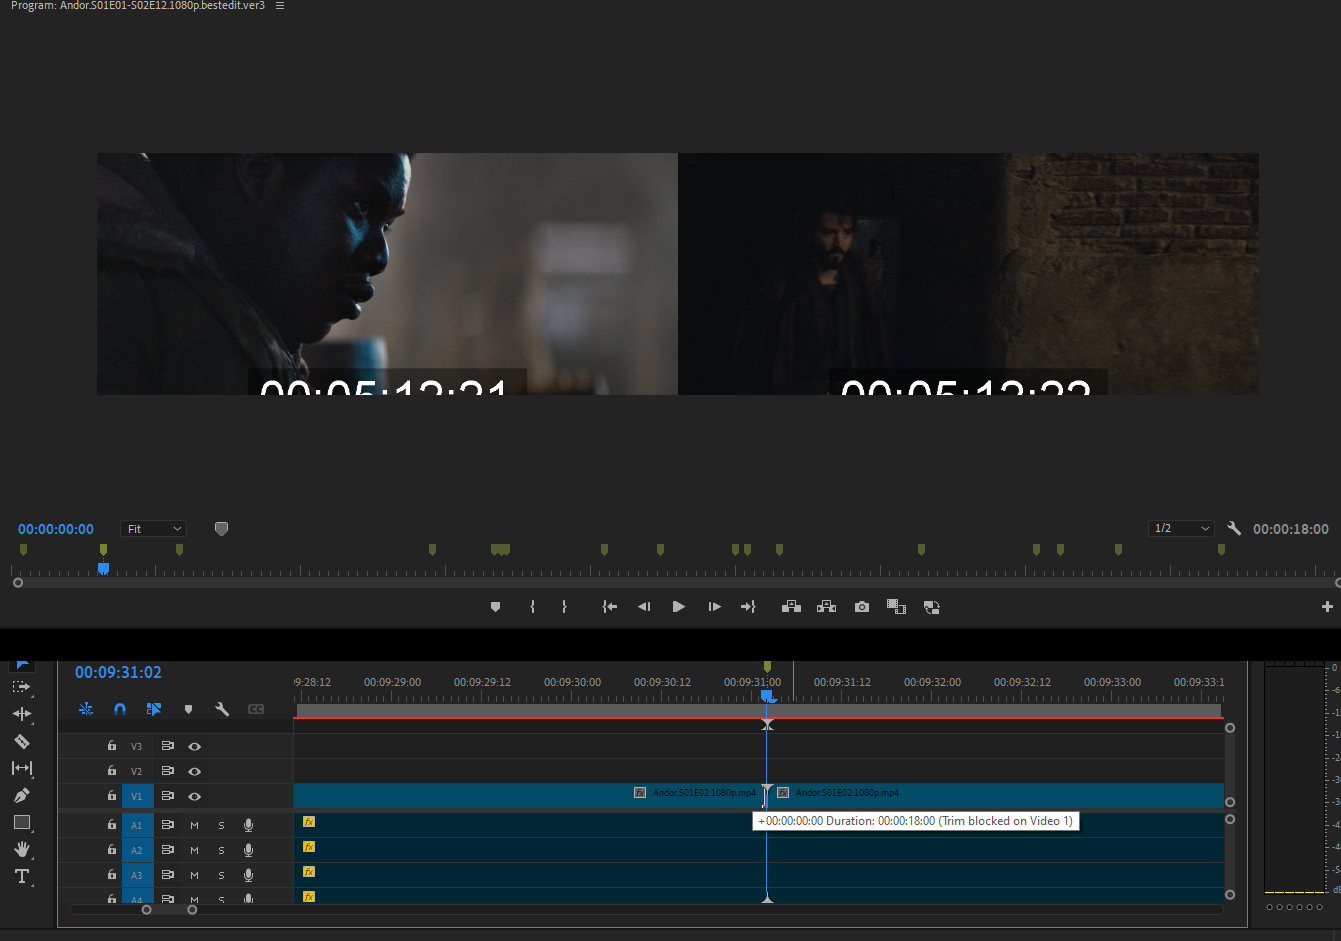Click the fx badge on A3 clip
Screen dimensions: 1341x941
[x=309, y=872]
